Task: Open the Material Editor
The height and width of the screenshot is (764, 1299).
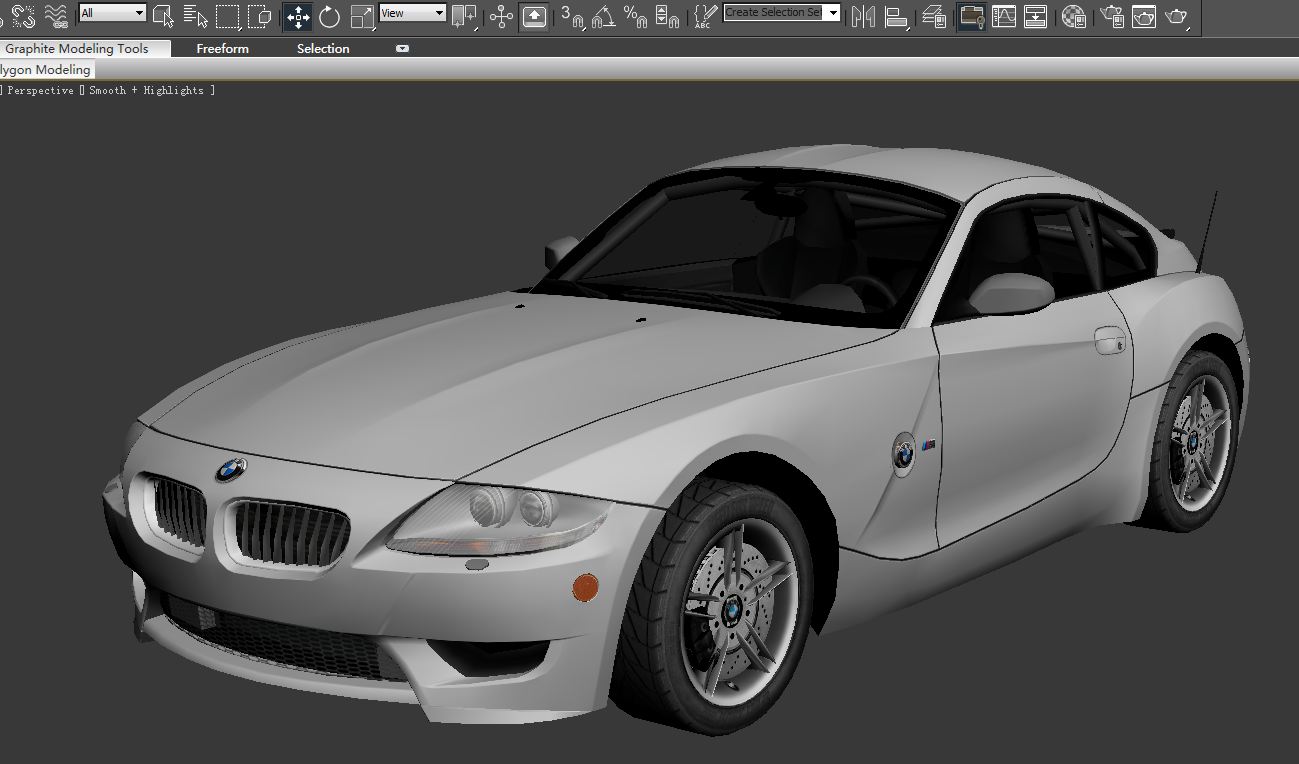Action: tap(1074, 15)
